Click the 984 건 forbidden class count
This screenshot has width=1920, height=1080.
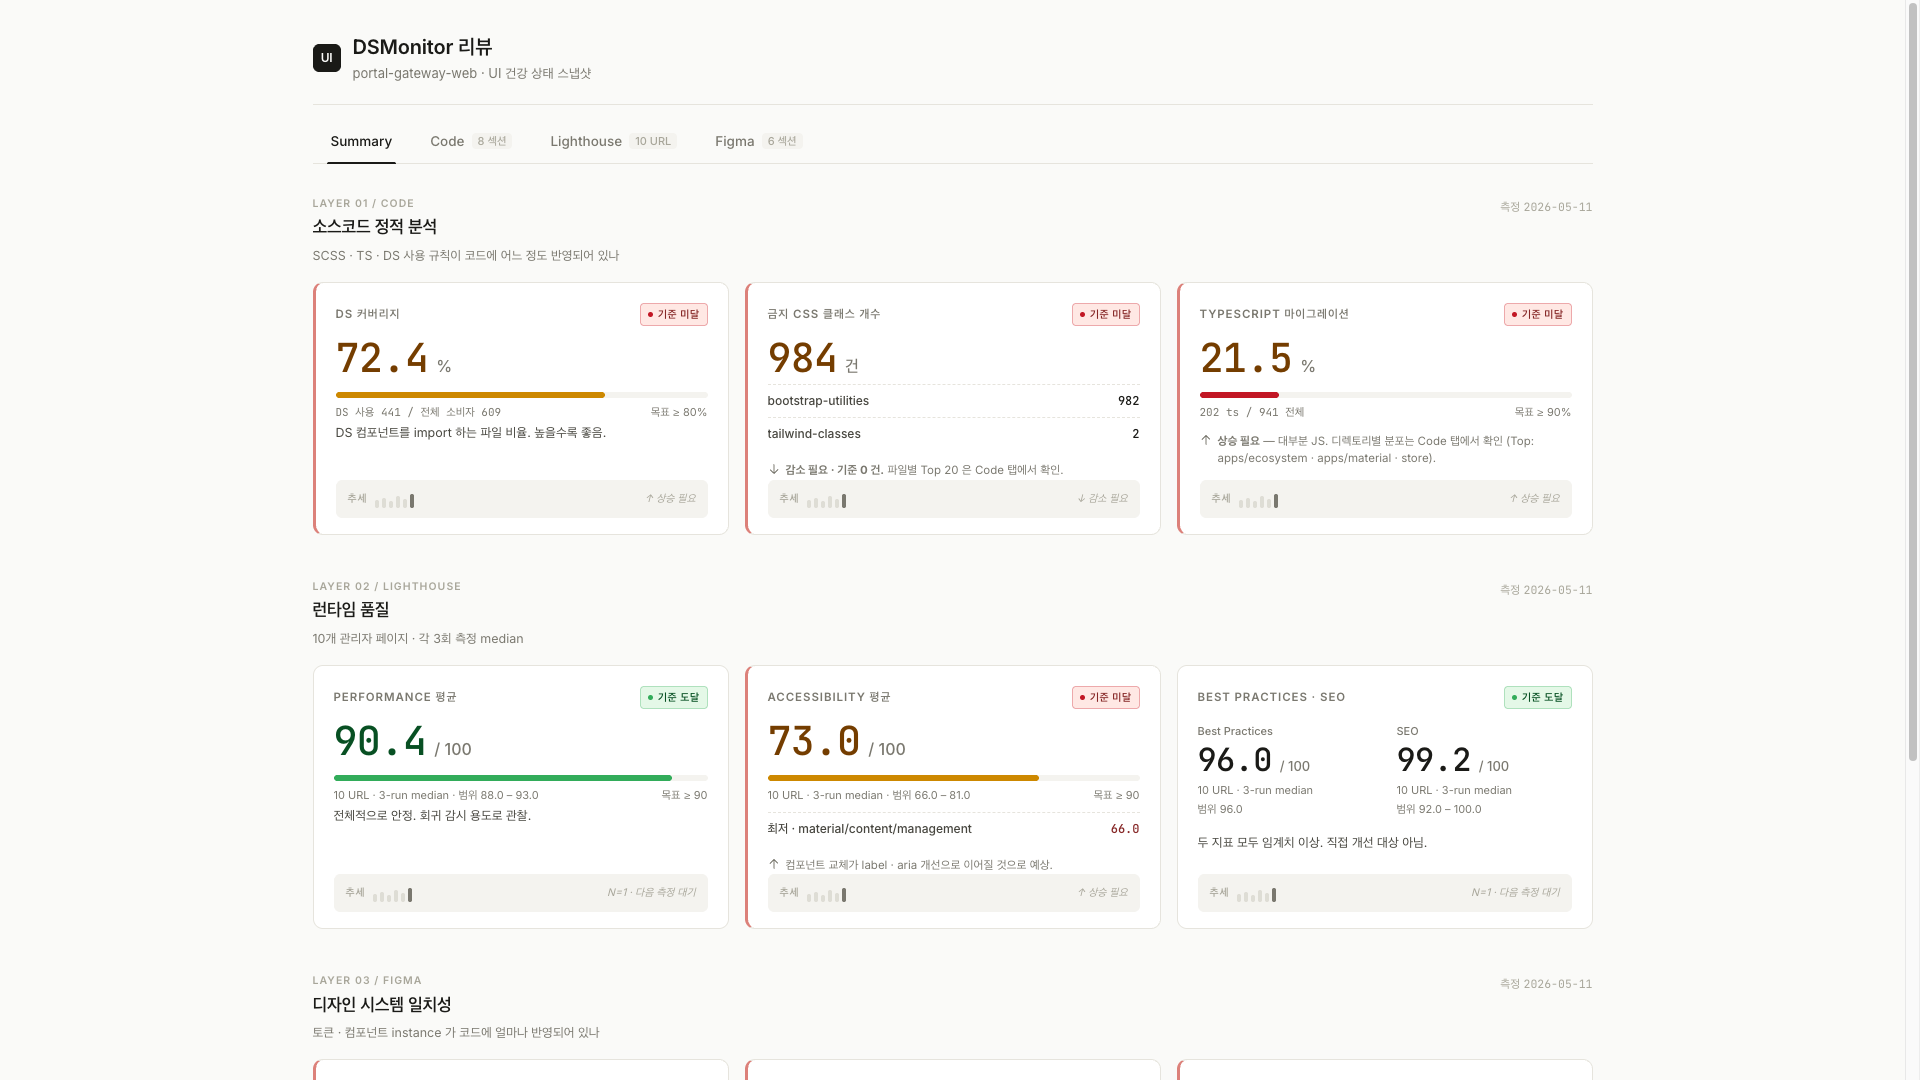point(813,358)
